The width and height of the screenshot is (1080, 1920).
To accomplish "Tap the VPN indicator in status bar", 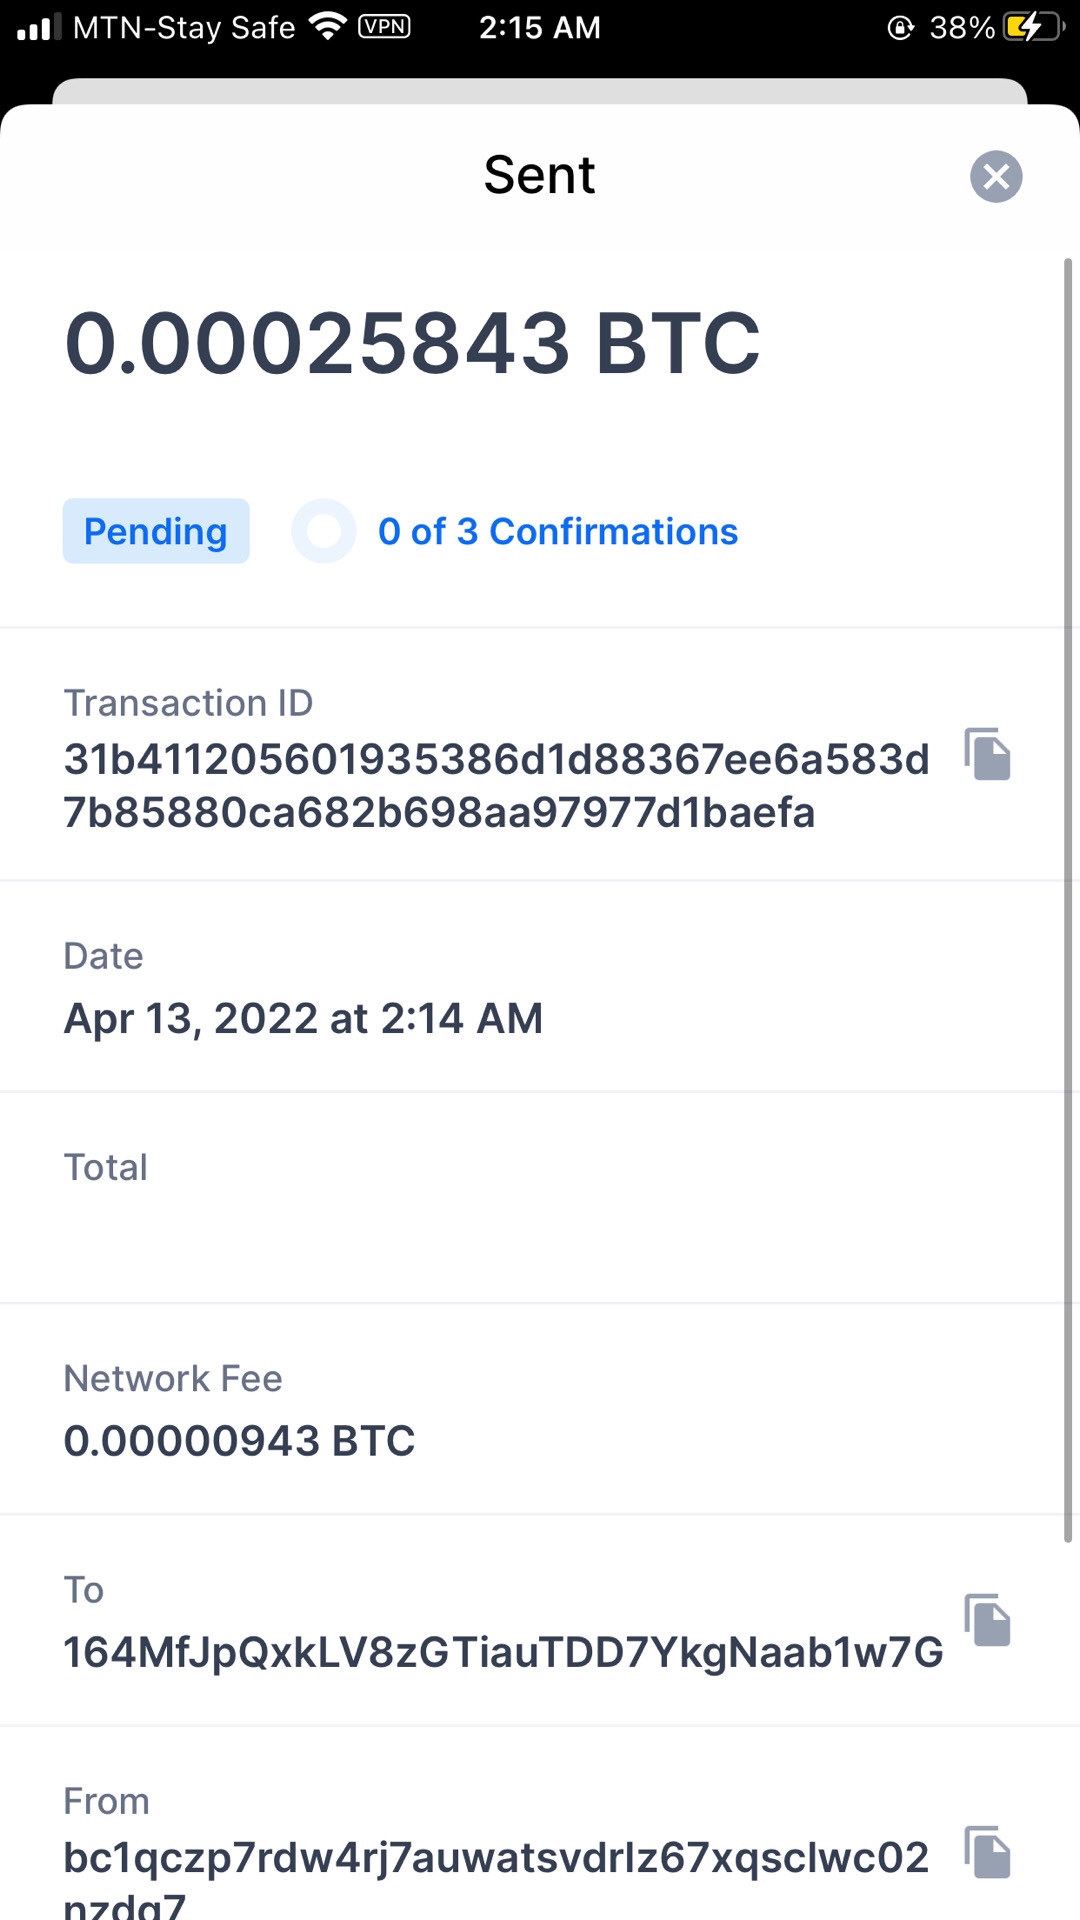I will pyautogui.click(x=384, y=27).
